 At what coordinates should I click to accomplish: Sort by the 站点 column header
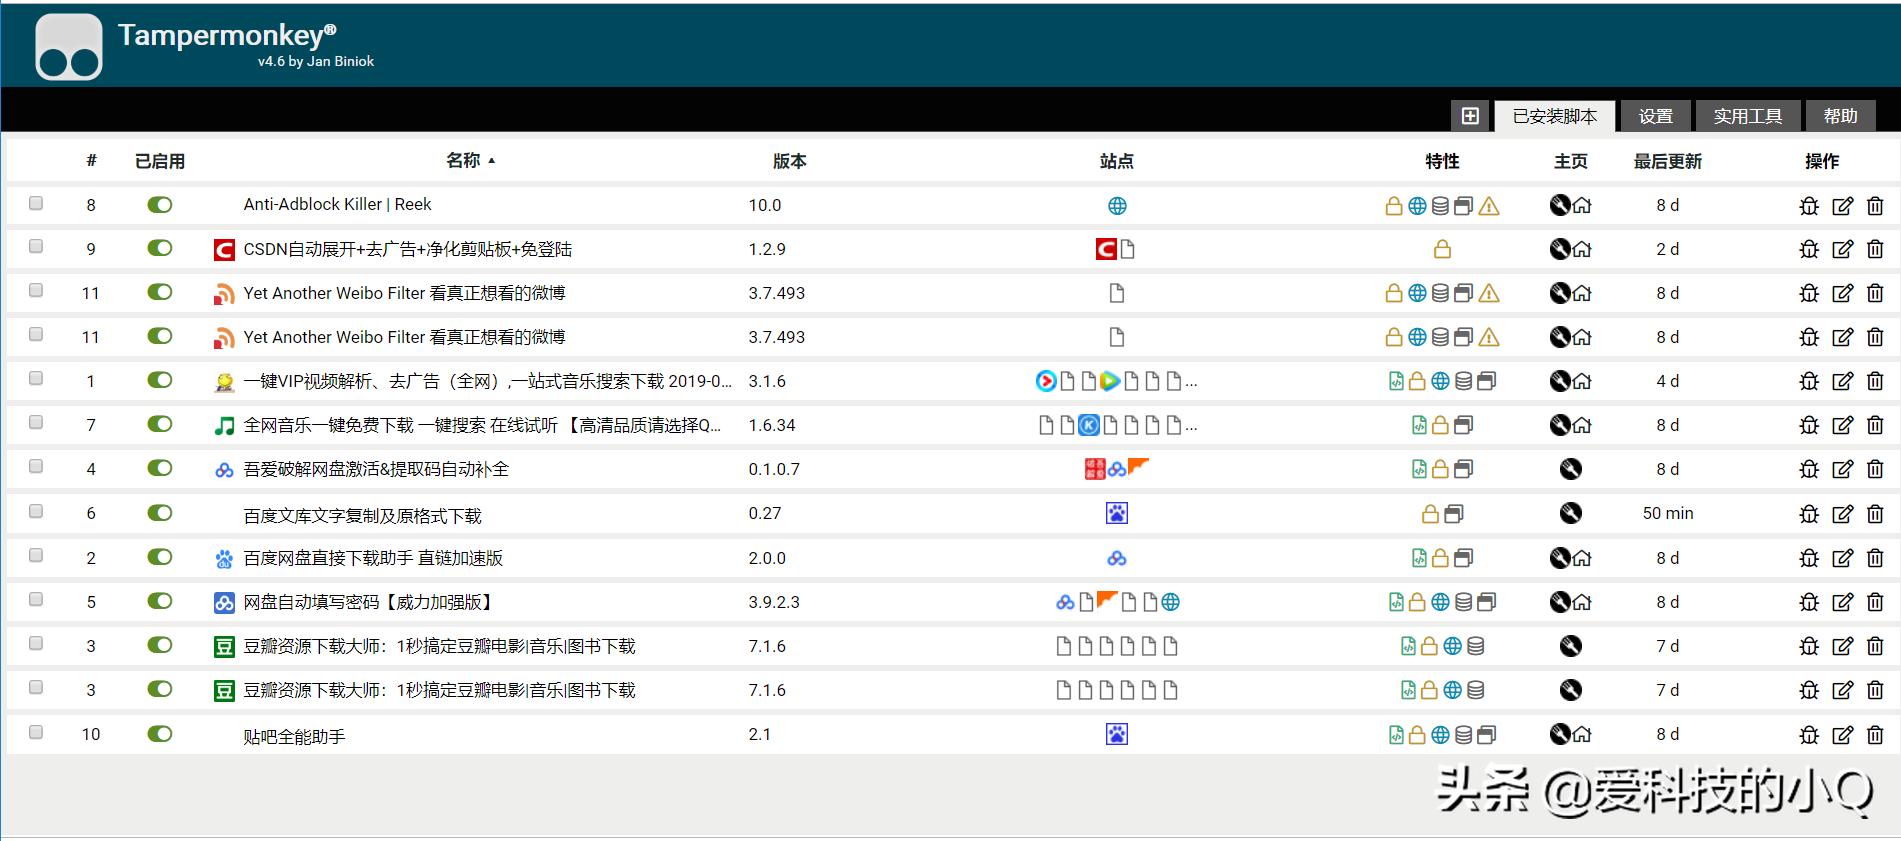coord(1117,161)
